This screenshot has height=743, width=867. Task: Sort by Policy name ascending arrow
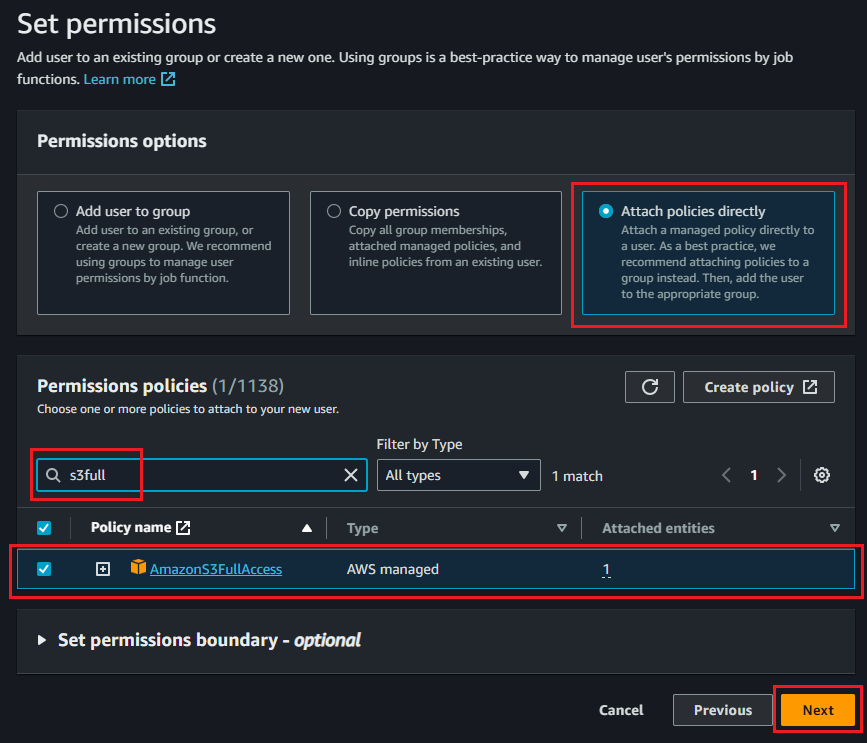[x=307, y=528]
